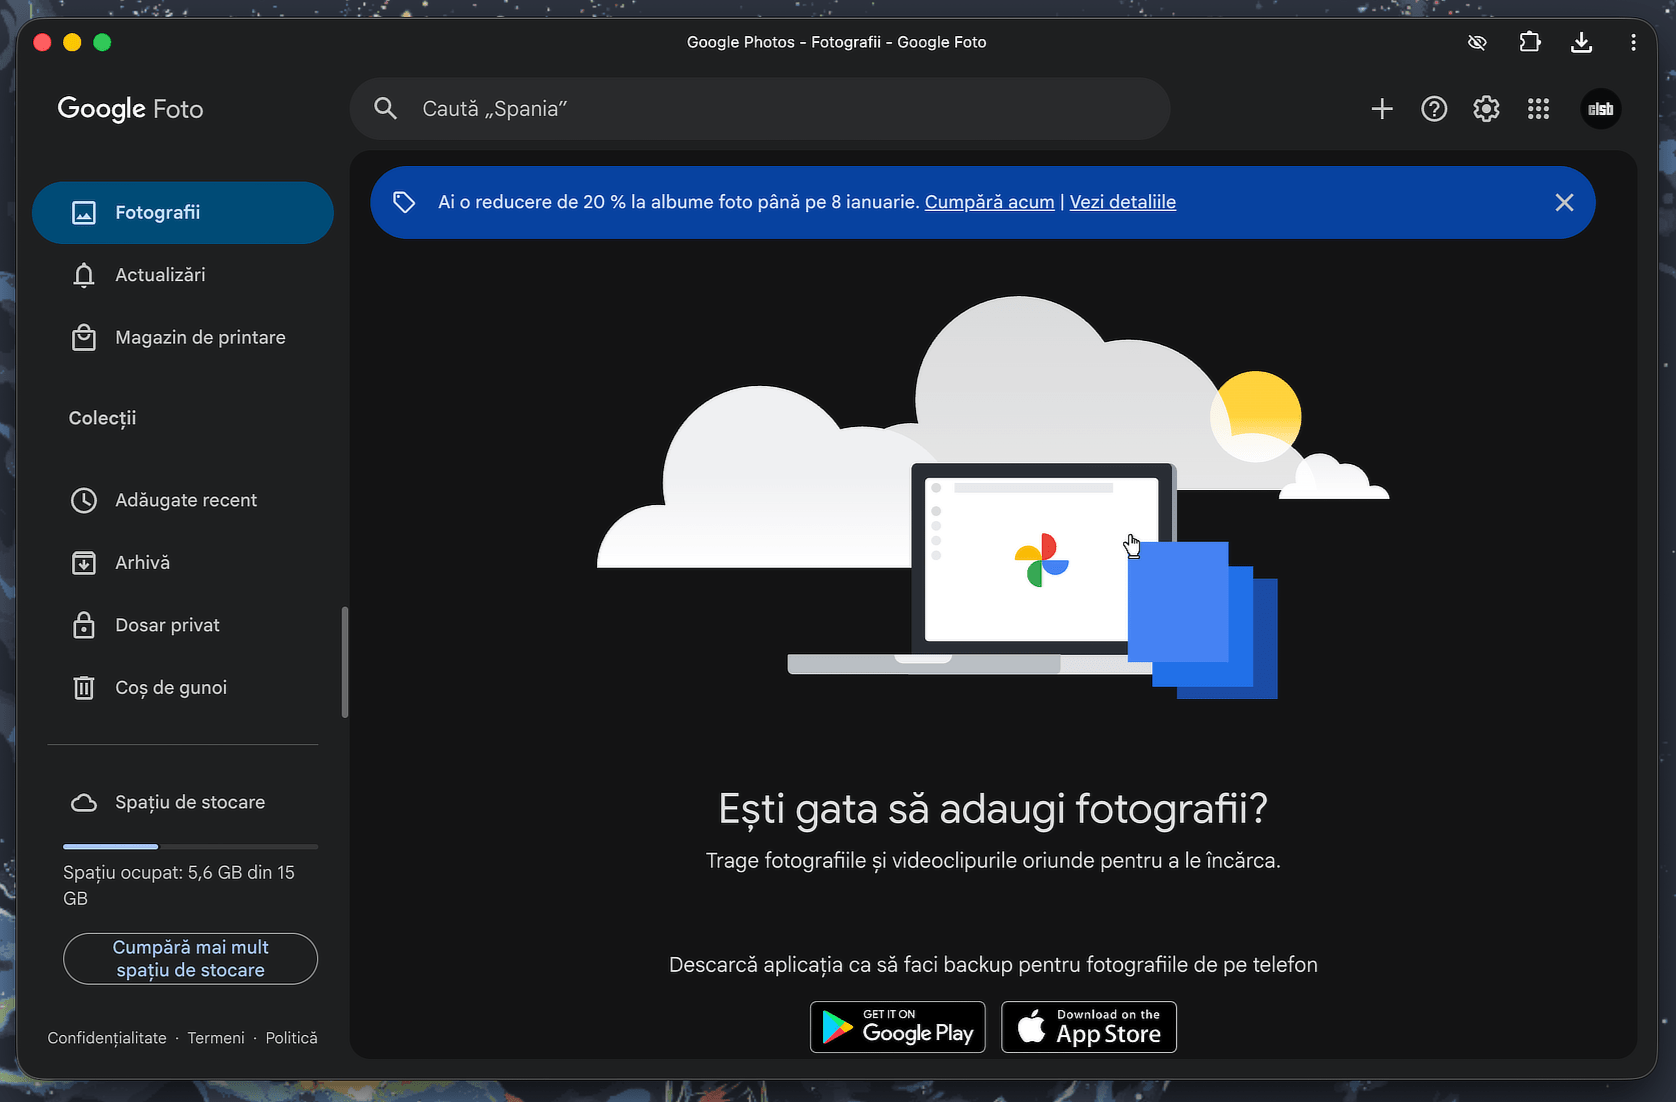Viewport: 1676px width, 1102px height.
Task: Click the account avatar in top right
Action: [1600, 109]
